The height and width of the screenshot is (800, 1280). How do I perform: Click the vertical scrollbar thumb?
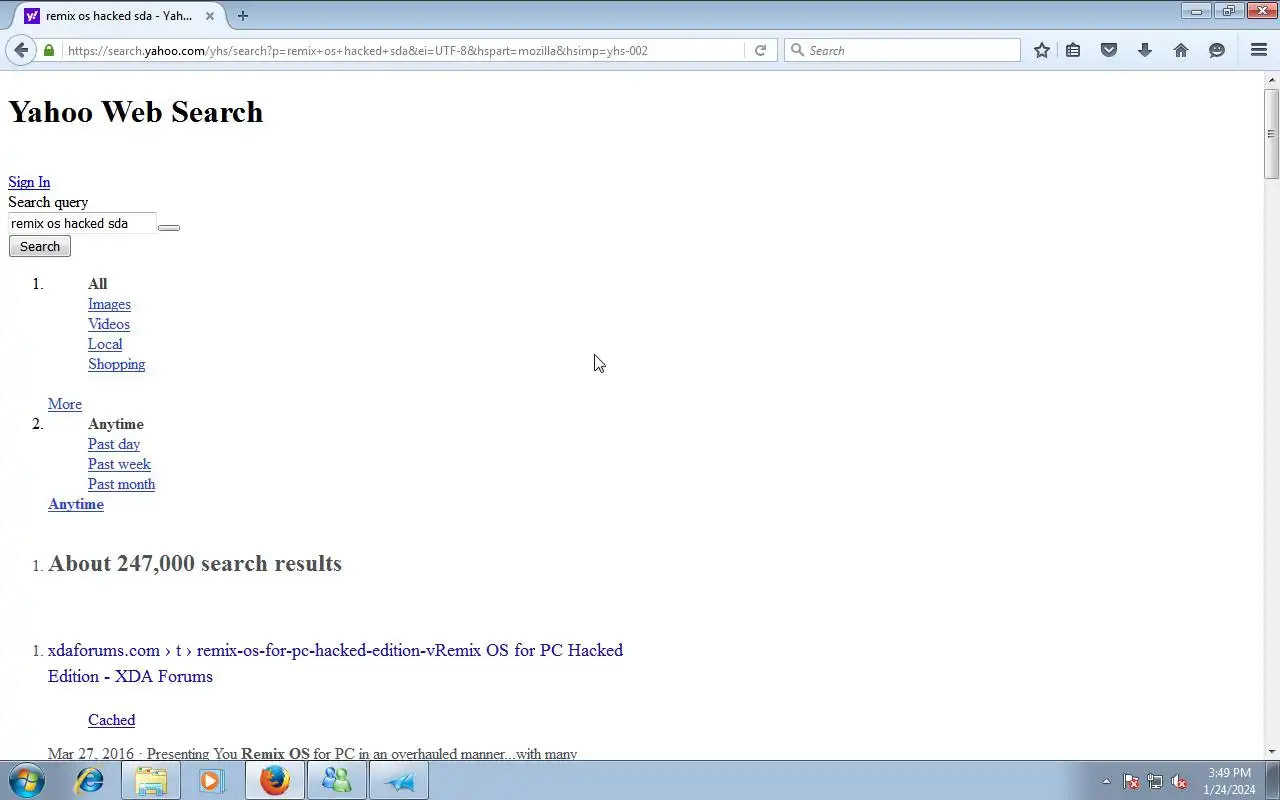click(x=1271, y=133)
